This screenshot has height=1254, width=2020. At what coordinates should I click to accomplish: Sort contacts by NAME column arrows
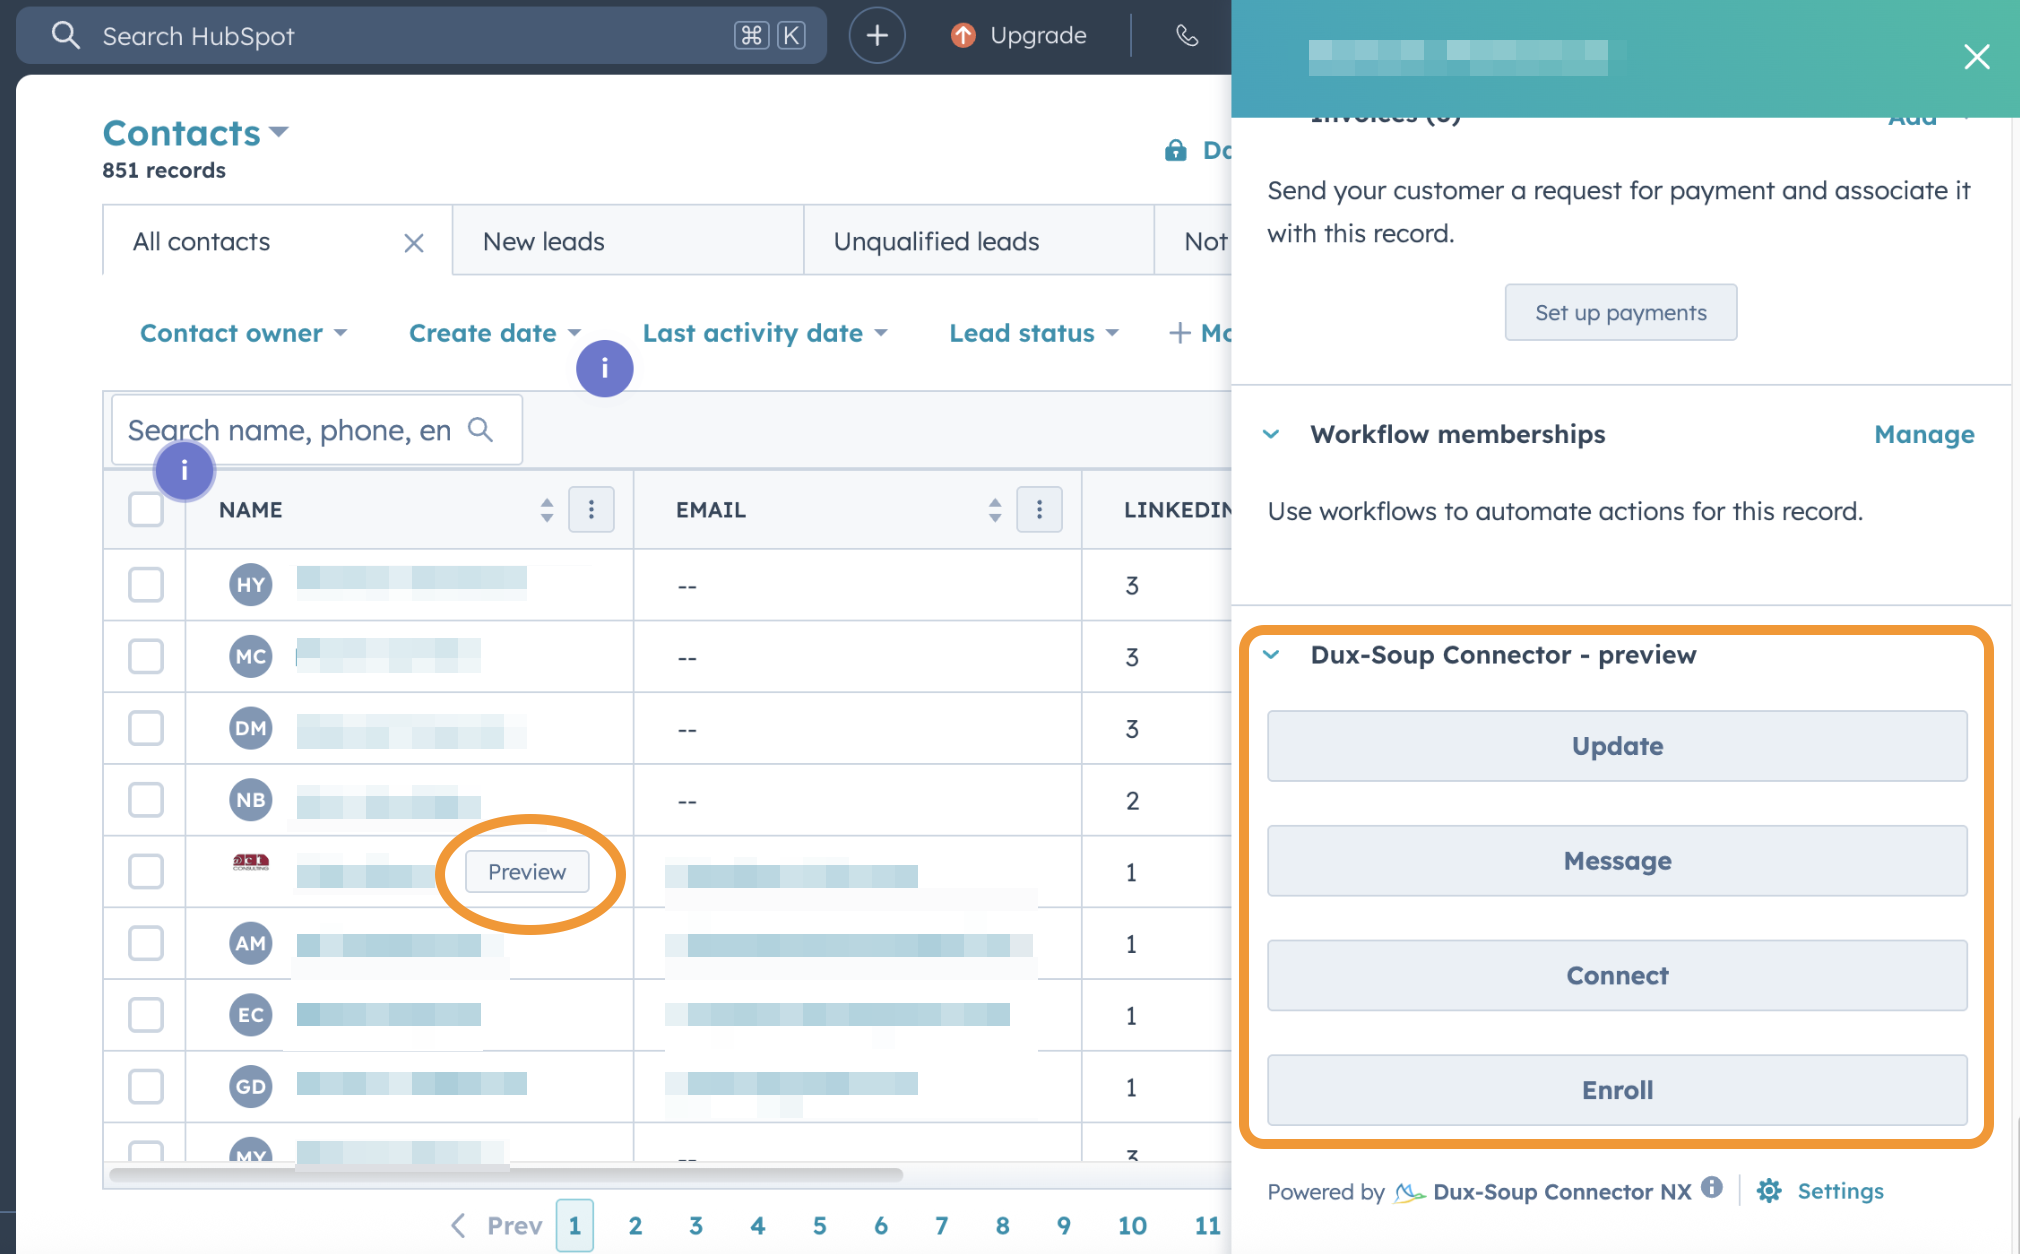[546, 510]
